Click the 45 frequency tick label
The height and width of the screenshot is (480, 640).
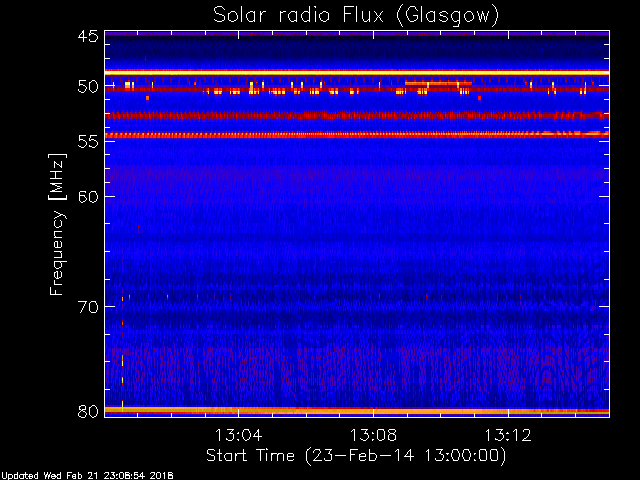88,36
